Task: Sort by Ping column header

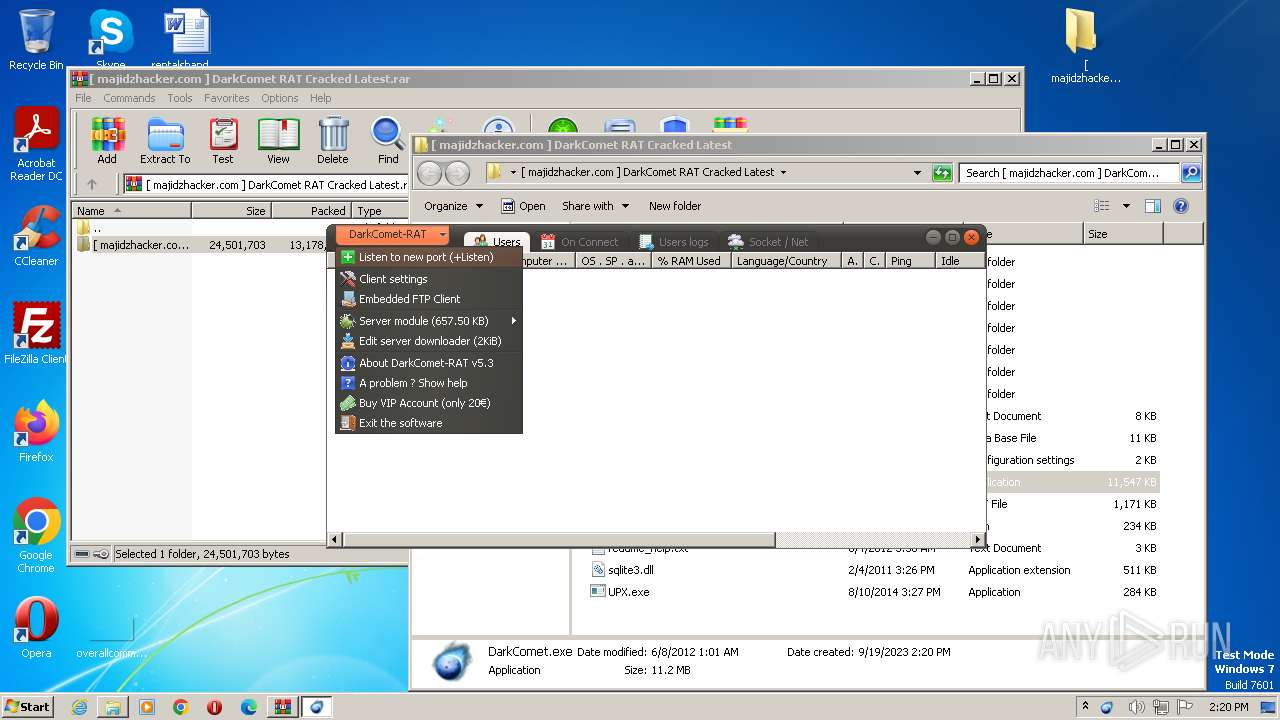Action: [910, 261]
